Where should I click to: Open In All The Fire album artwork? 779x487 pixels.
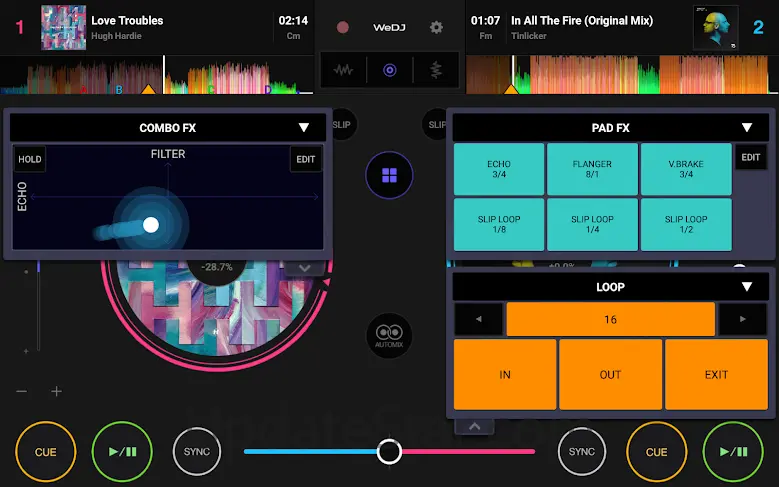click(716, 27)
